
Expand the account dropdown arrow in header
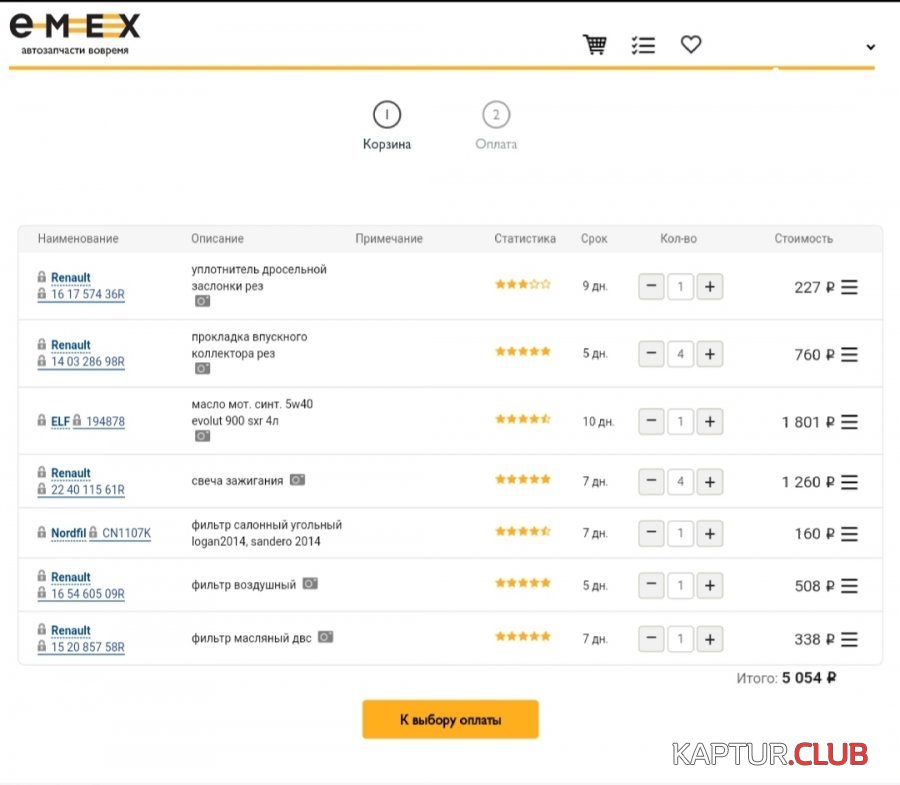point(870,47)
